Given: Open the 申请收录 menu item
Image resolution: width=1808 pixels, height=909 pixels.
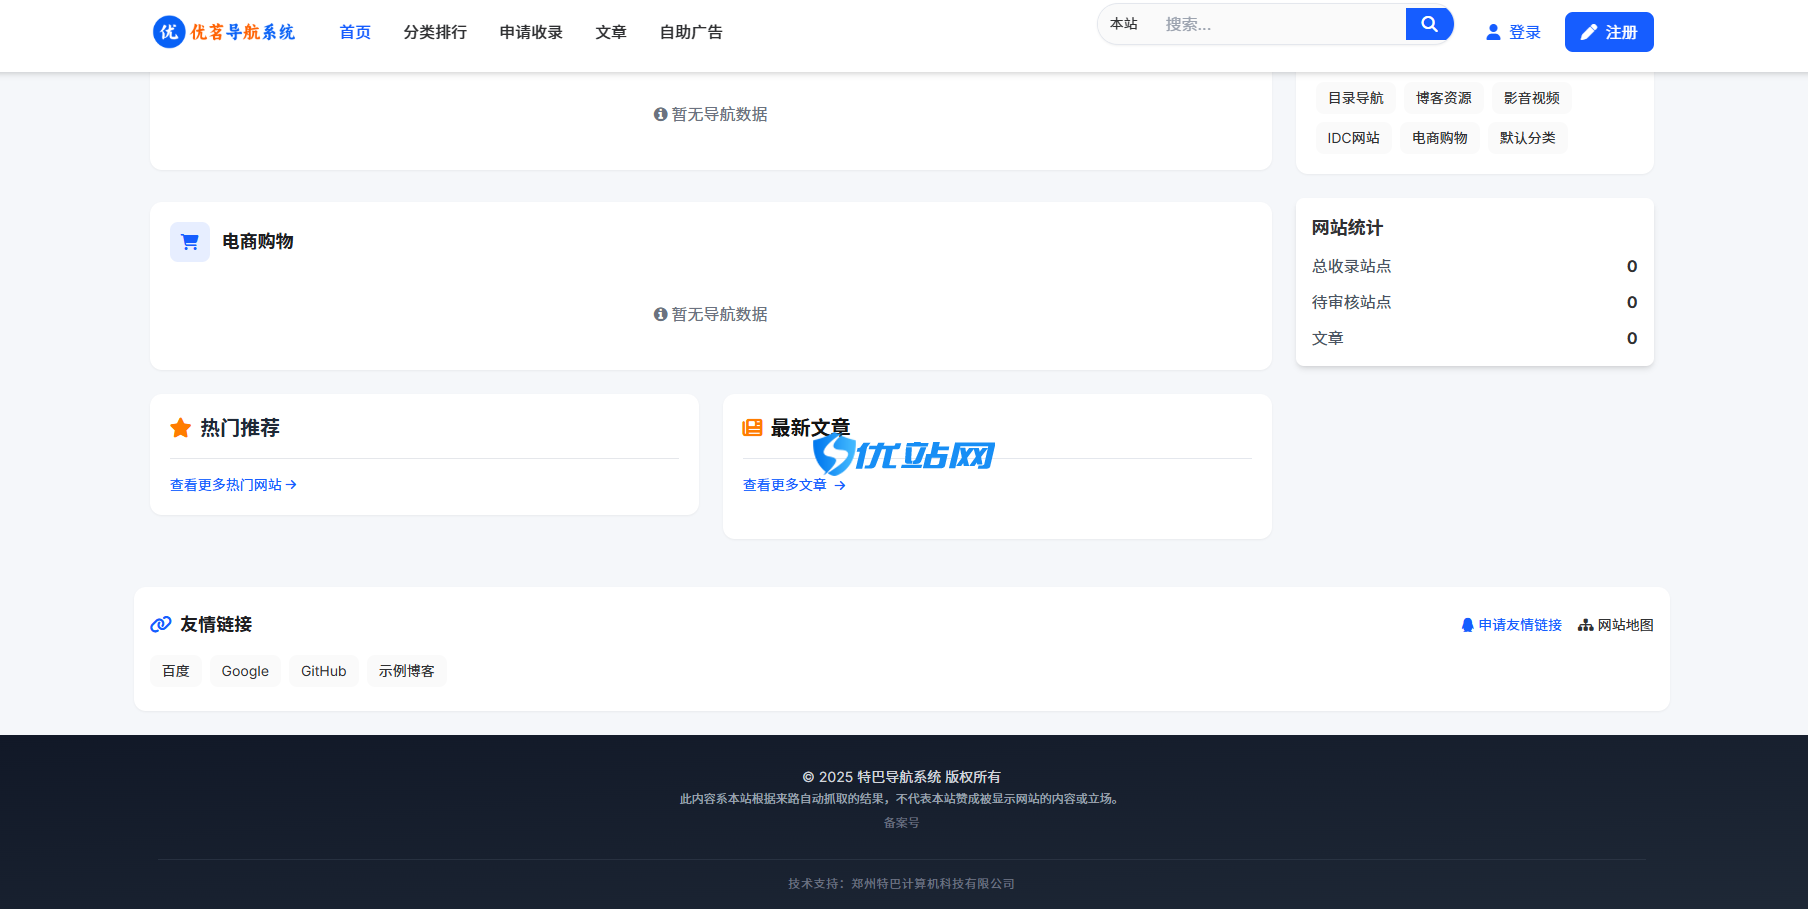Looking at the screenshot, I should click(x=531, y=32).
